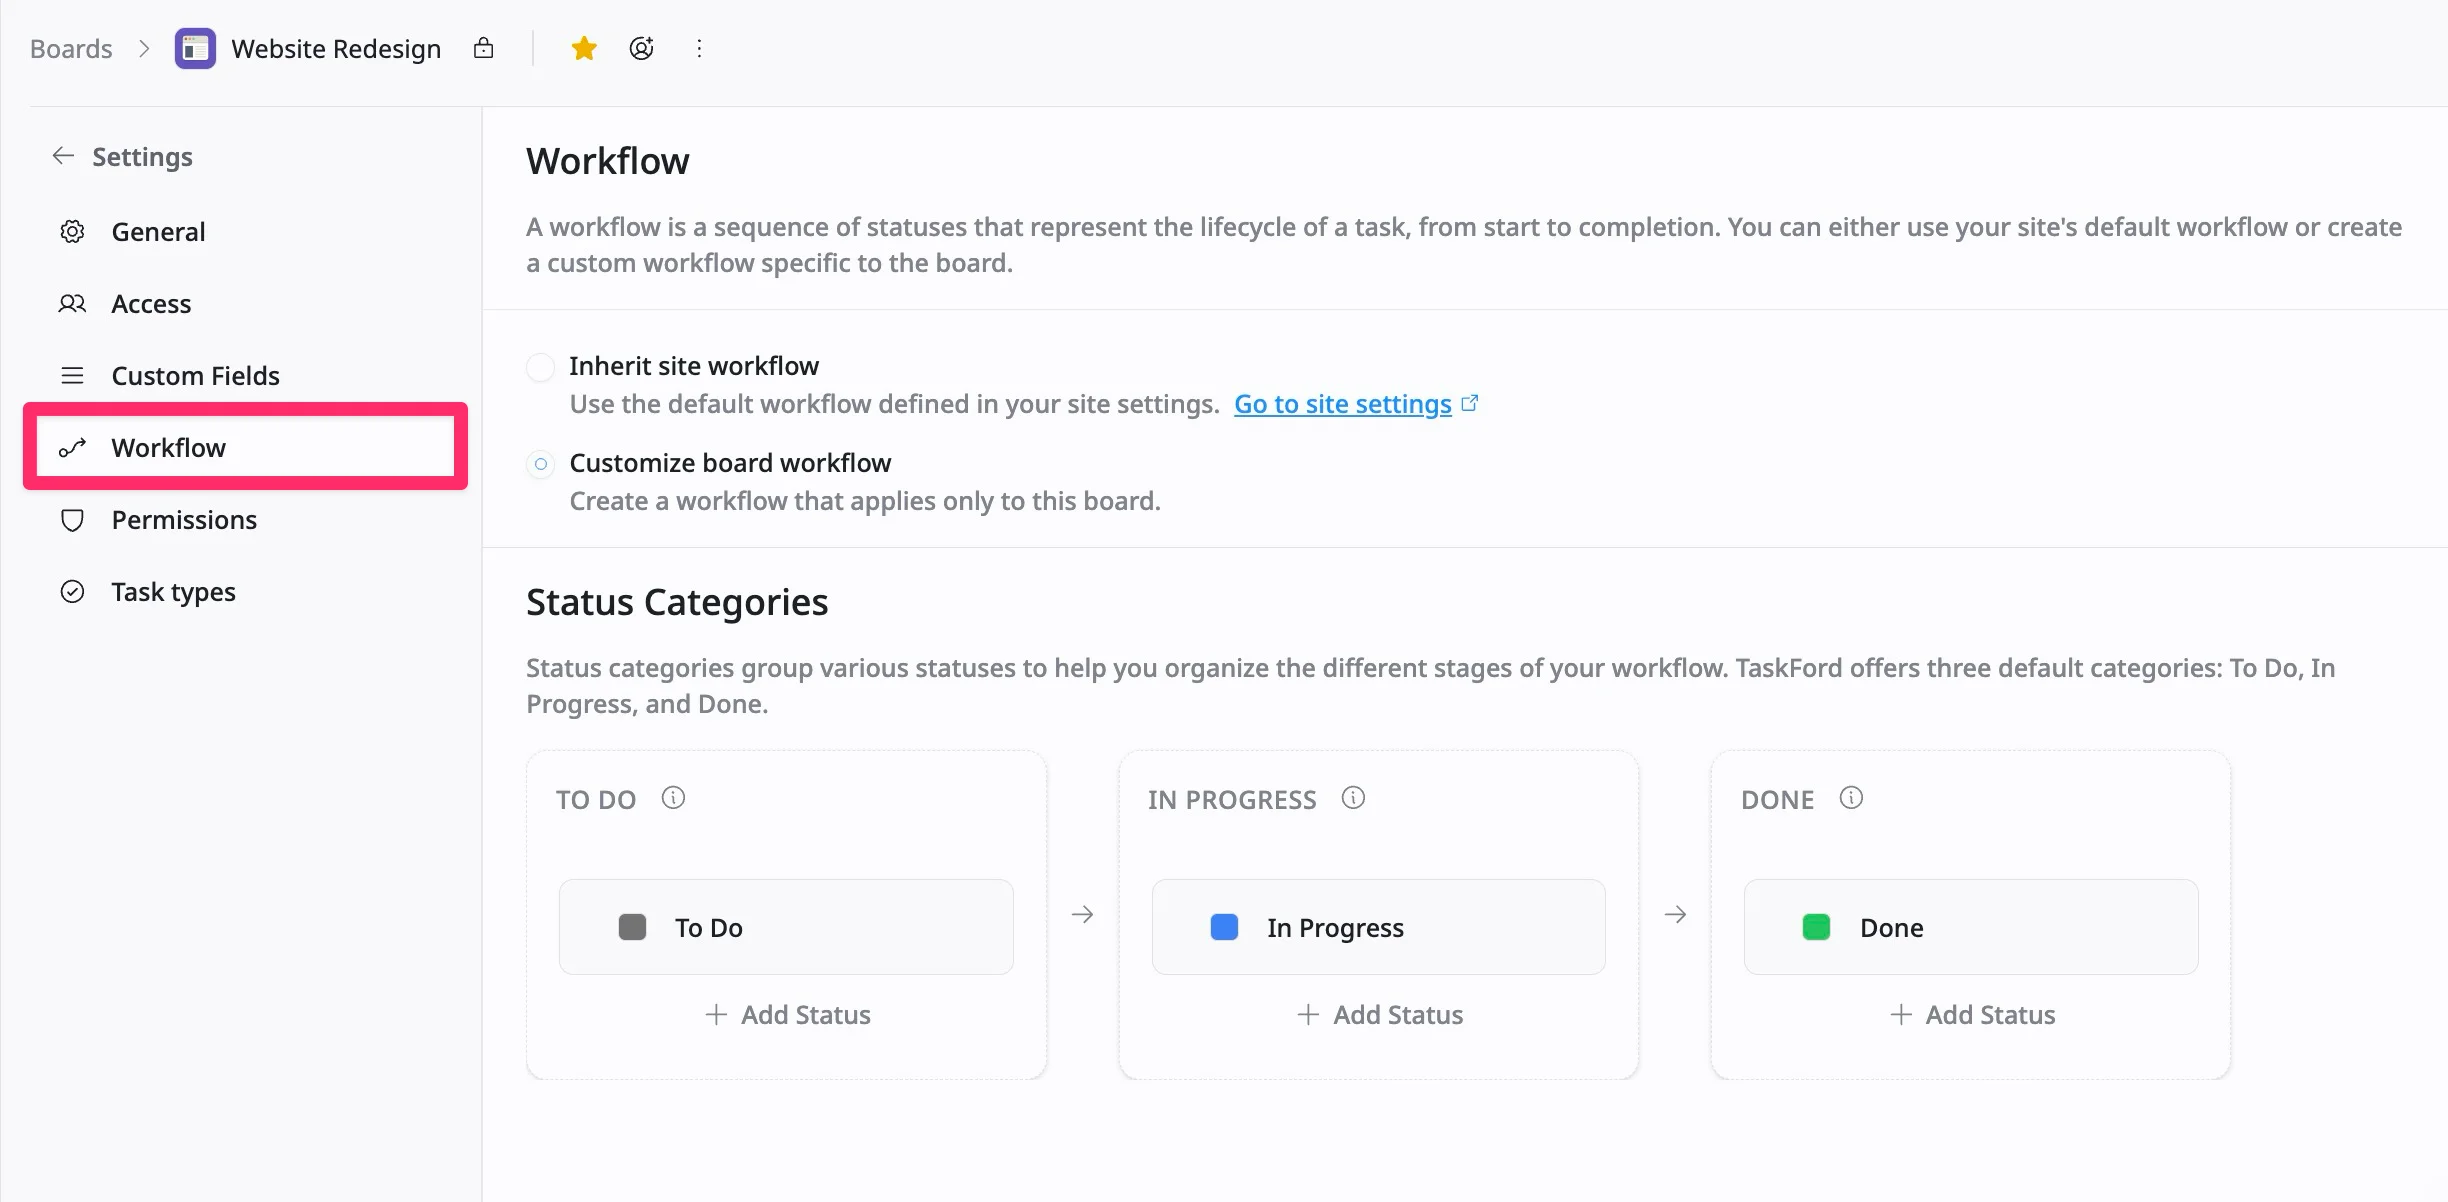Click the breadcrumb chevron after Boards

click(x=144, y=48)
